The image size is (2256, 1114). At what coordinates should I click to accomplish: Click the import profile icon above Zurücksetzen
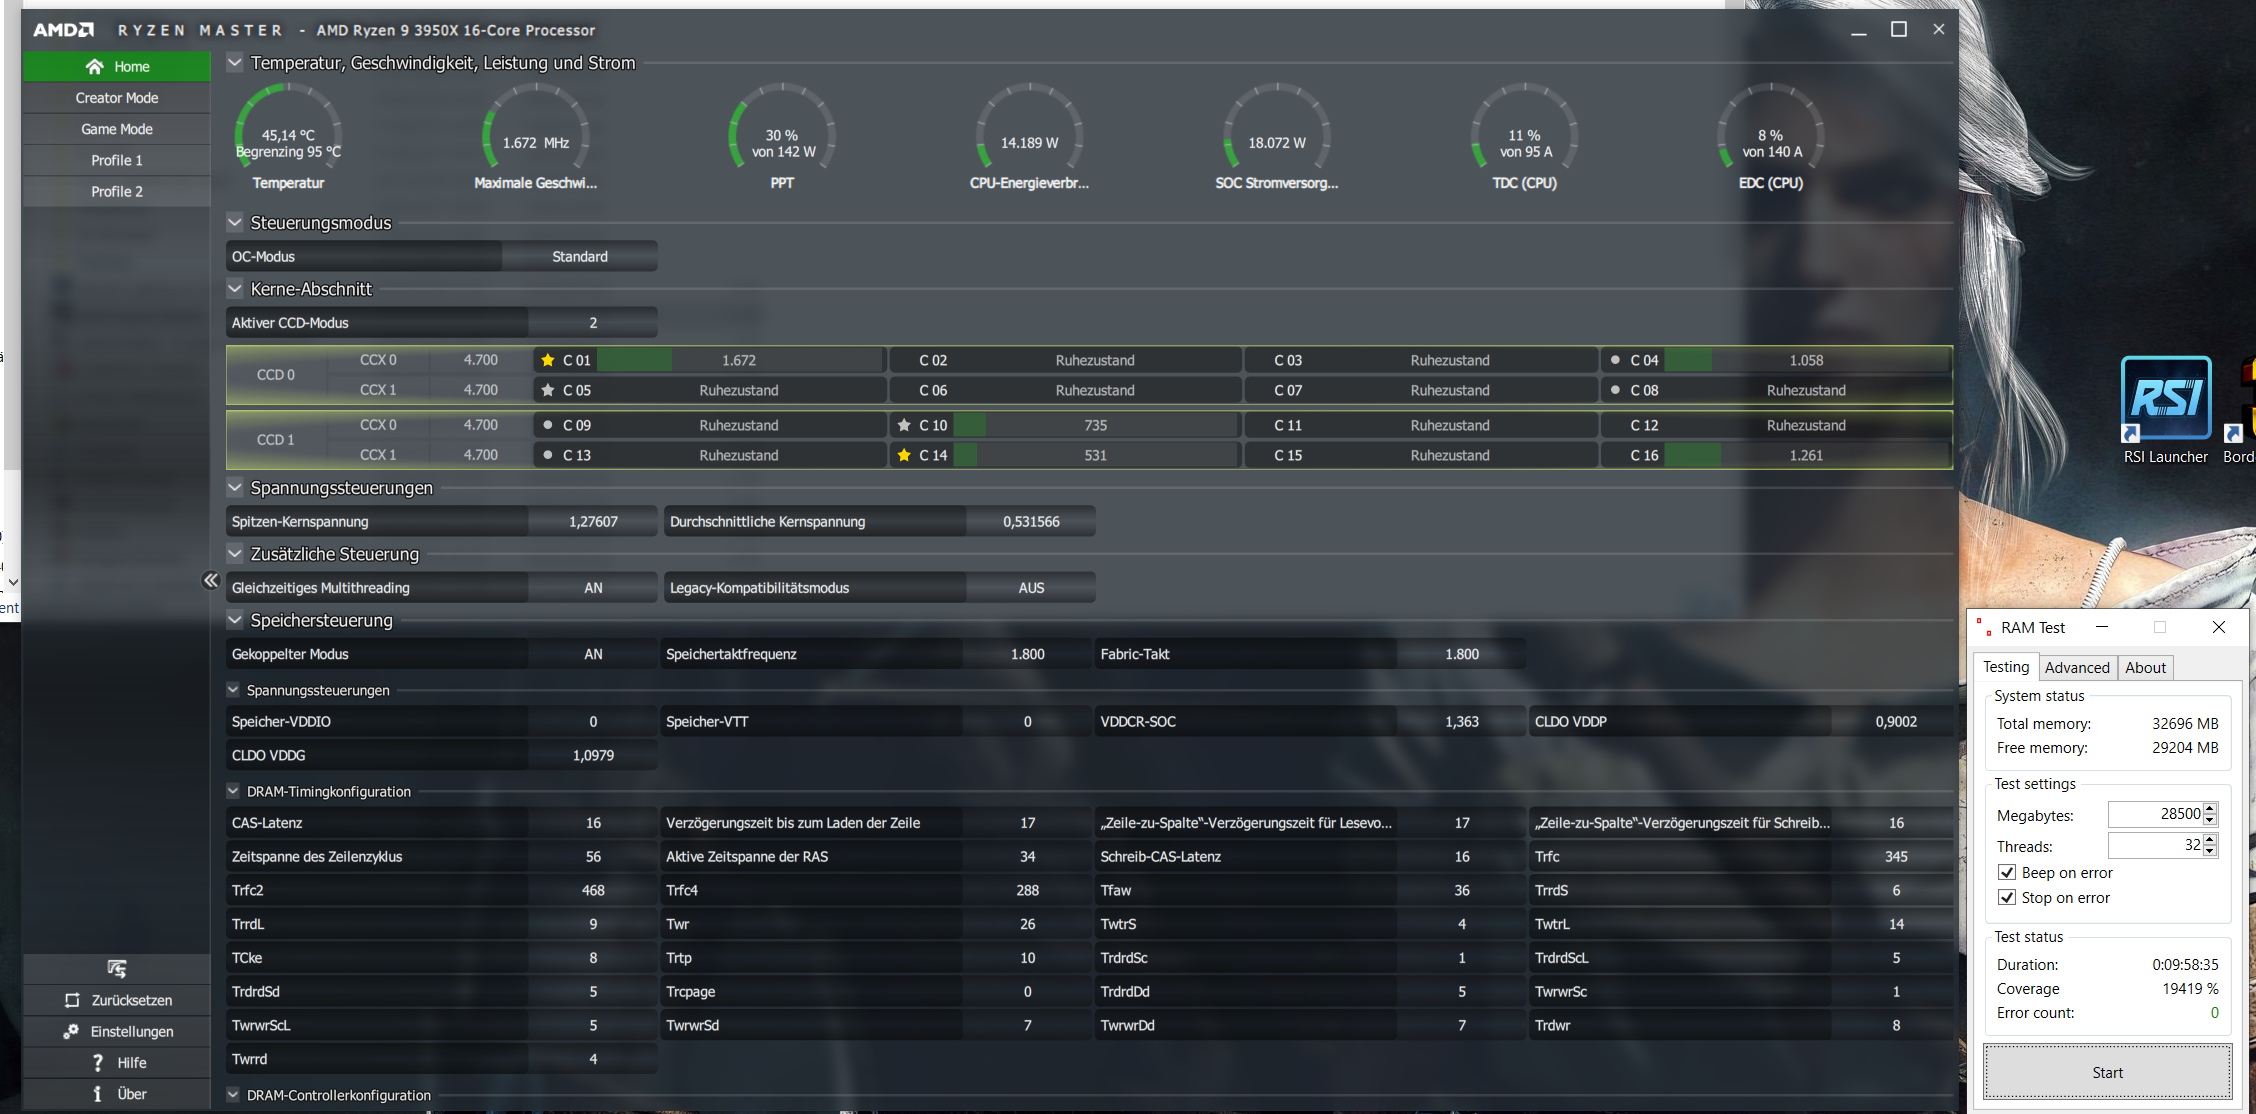point(117,968)
